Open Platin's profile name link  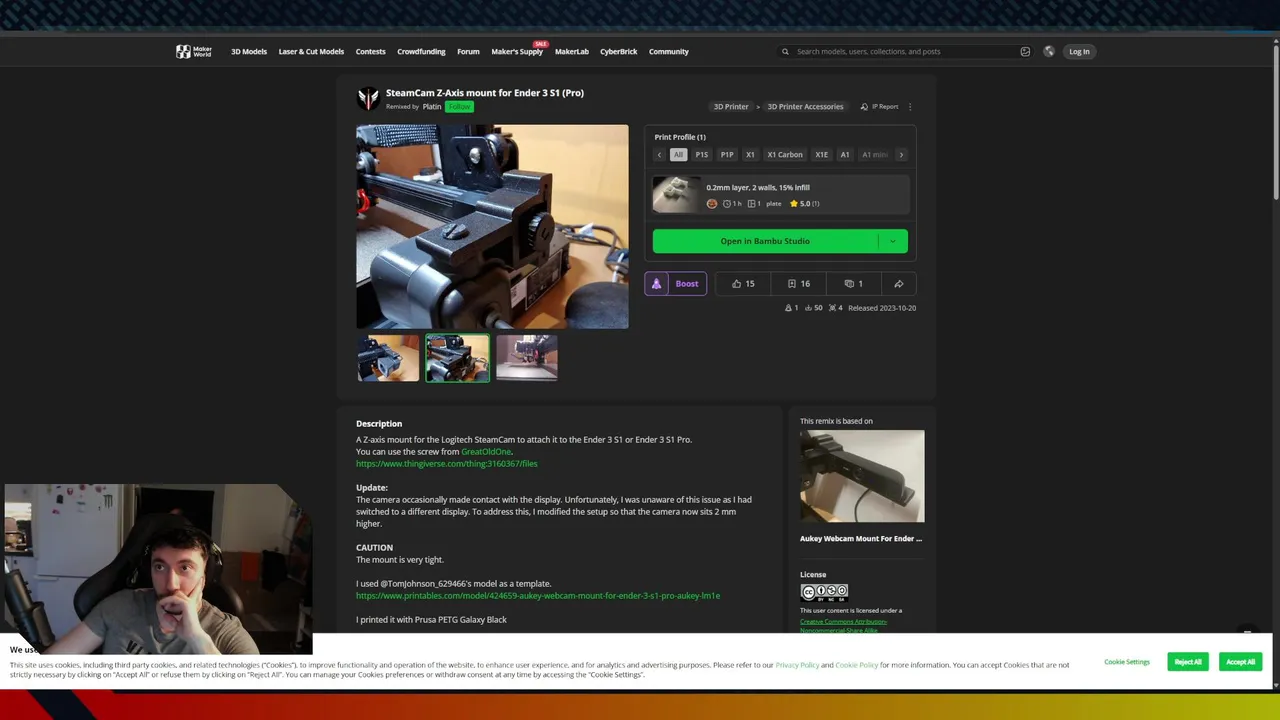point(431,106)
